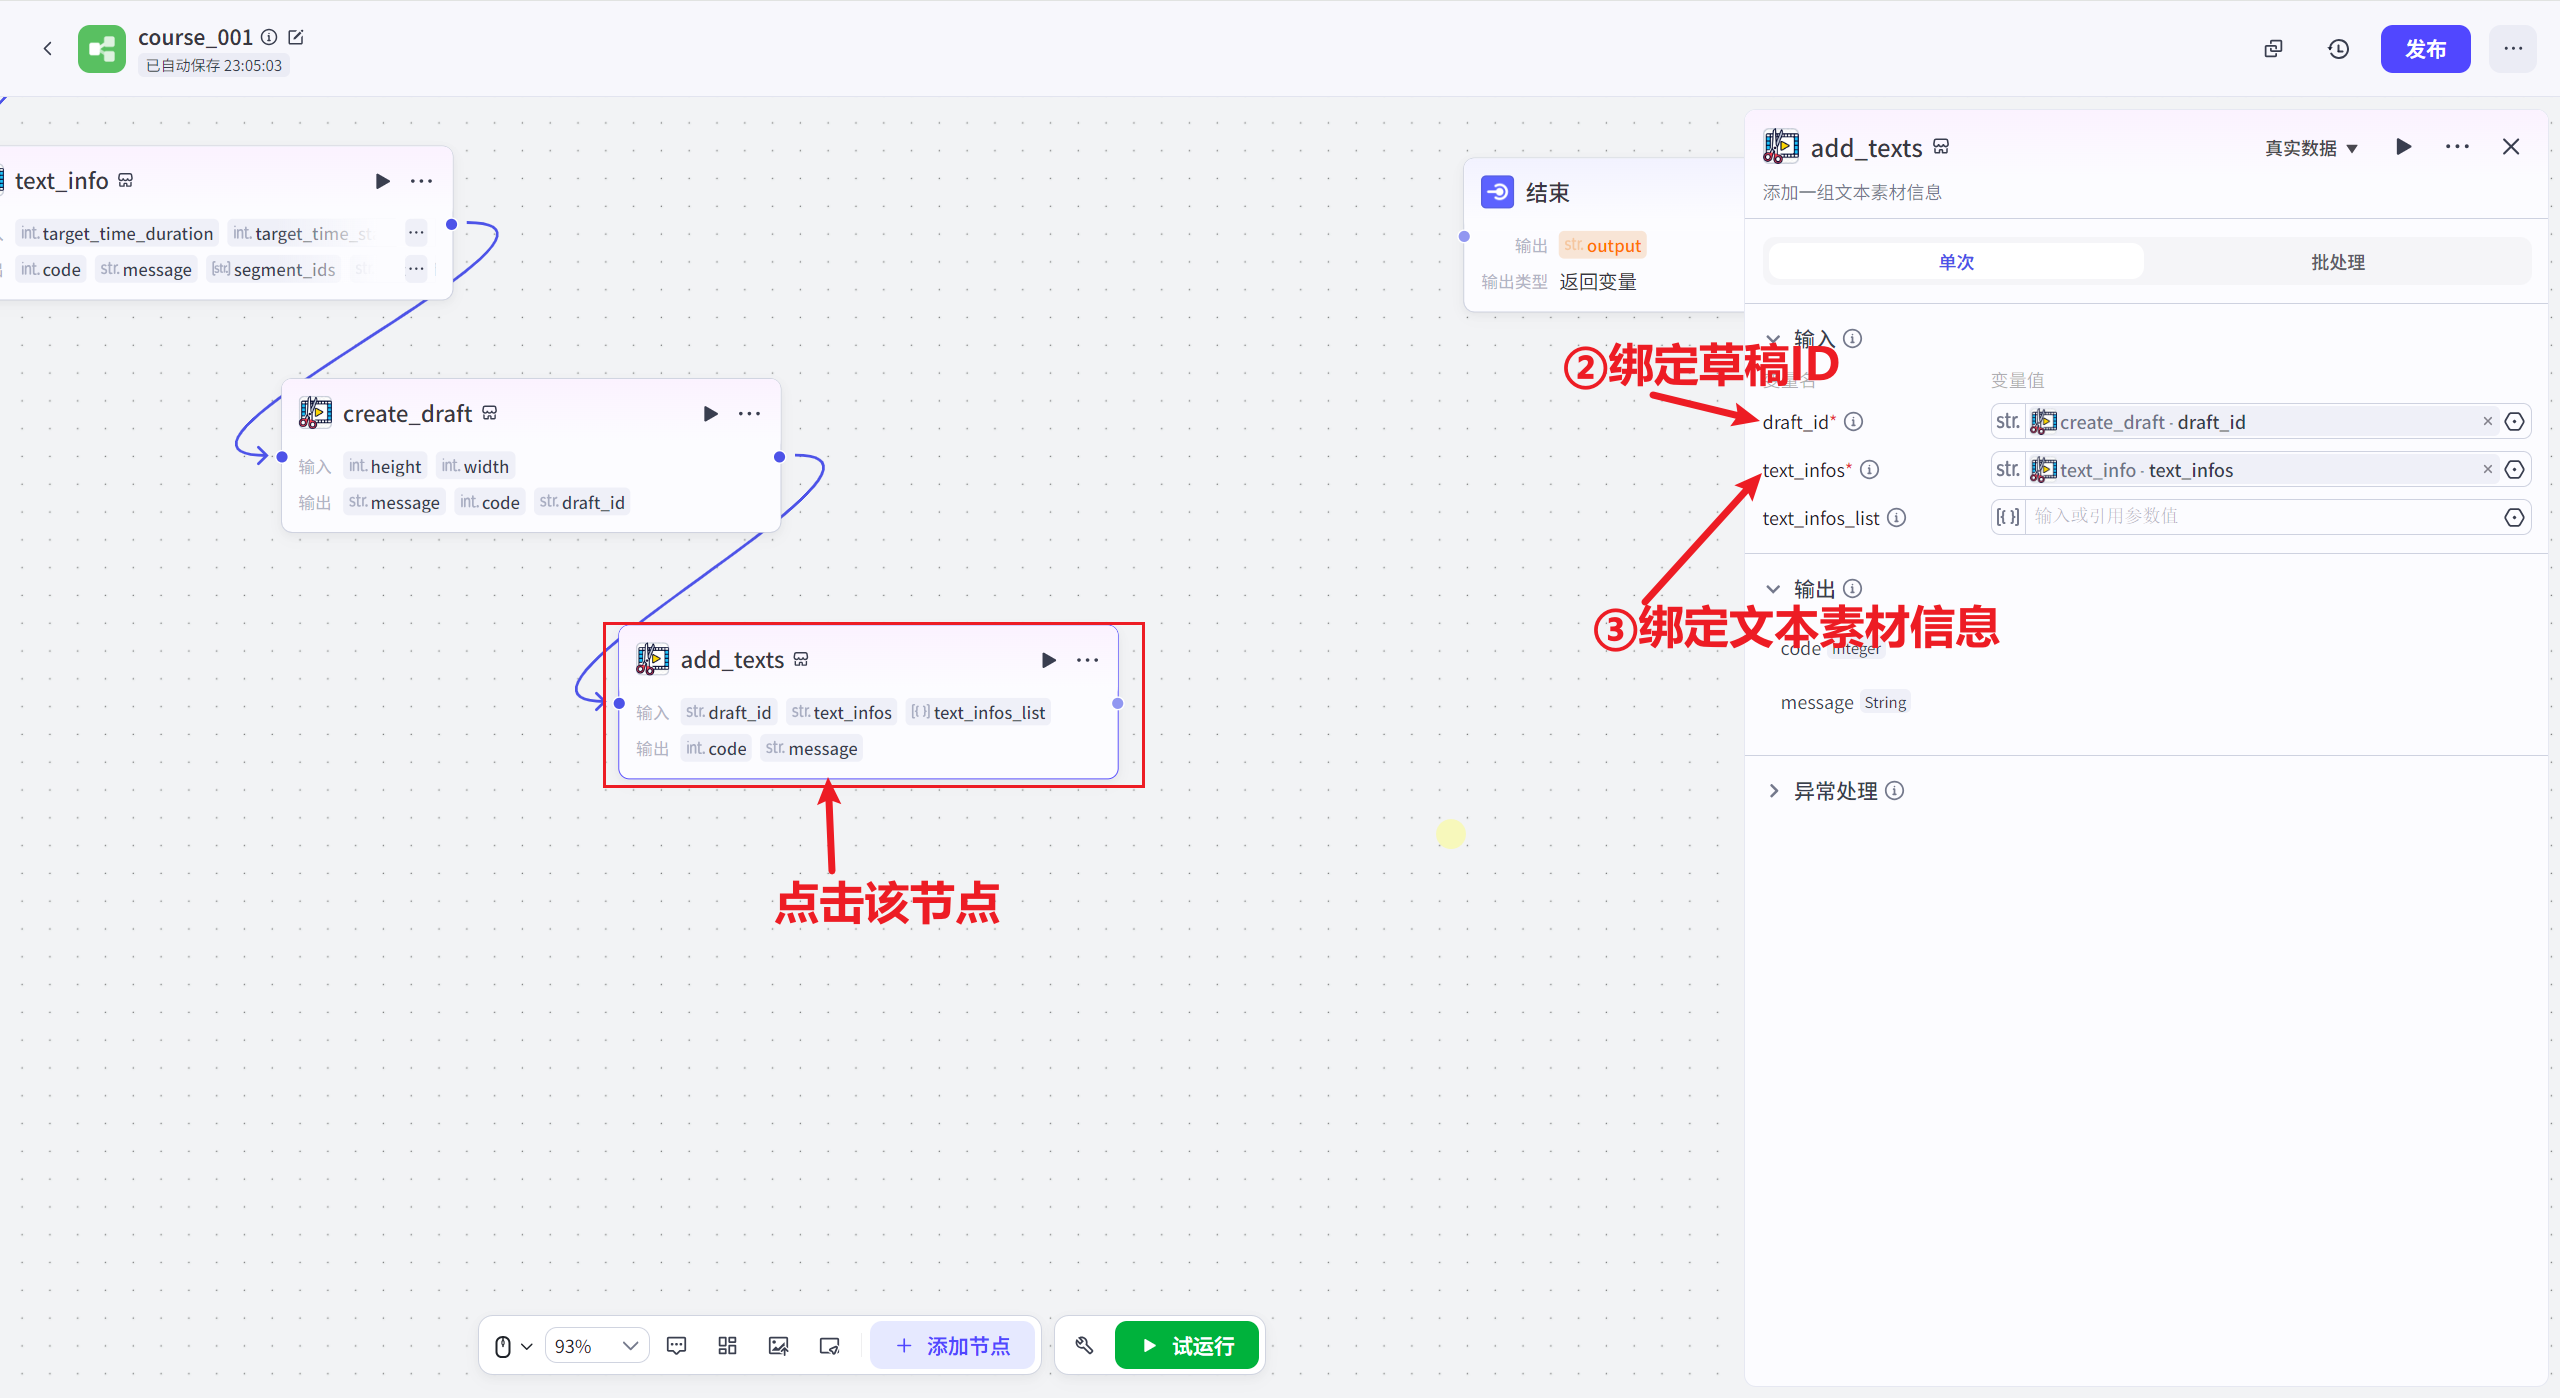Viewport: 2560px width, 1398px height.
Task: Open the wrench tool icon beside 试运行
Action: [x=1083, y=1345]
